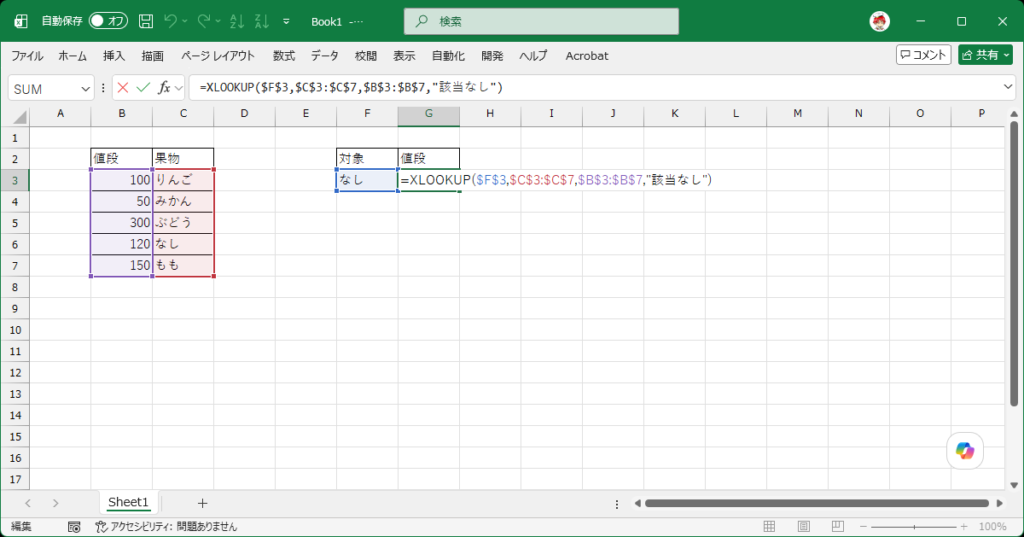Click the コメント button
The image size is (1024, 537).
[x=923, y=55]
